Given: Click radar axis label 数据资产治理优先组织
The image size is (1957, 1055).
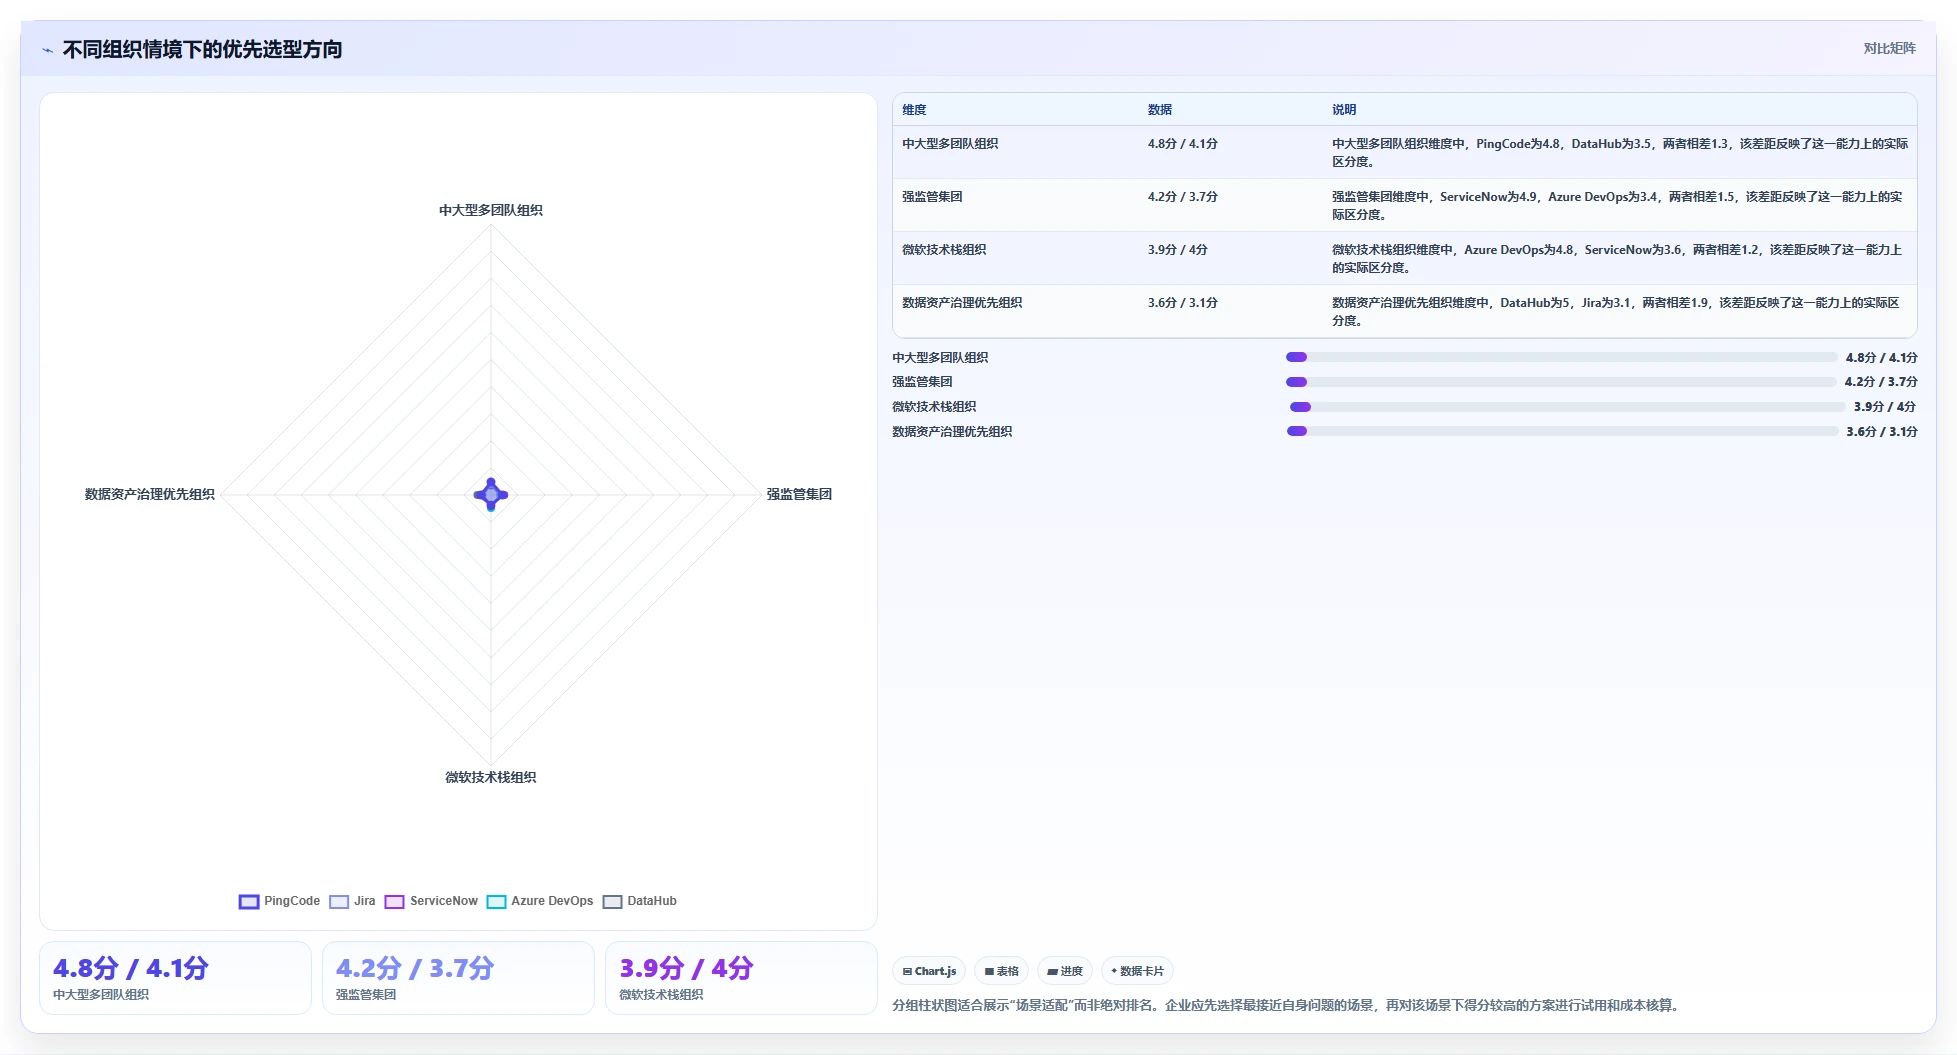Looking at the screenshot, I should (150, 494).
